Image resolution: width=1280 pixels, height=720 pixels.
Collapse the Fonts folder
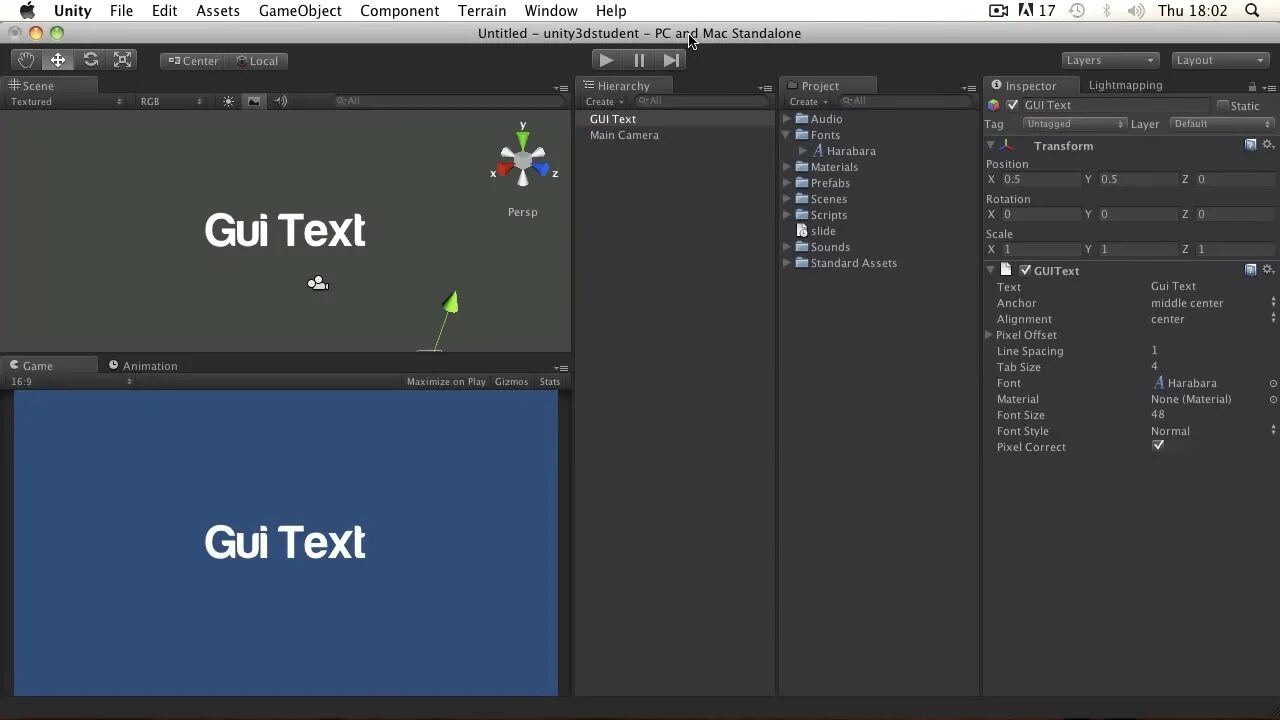[787, 135]
